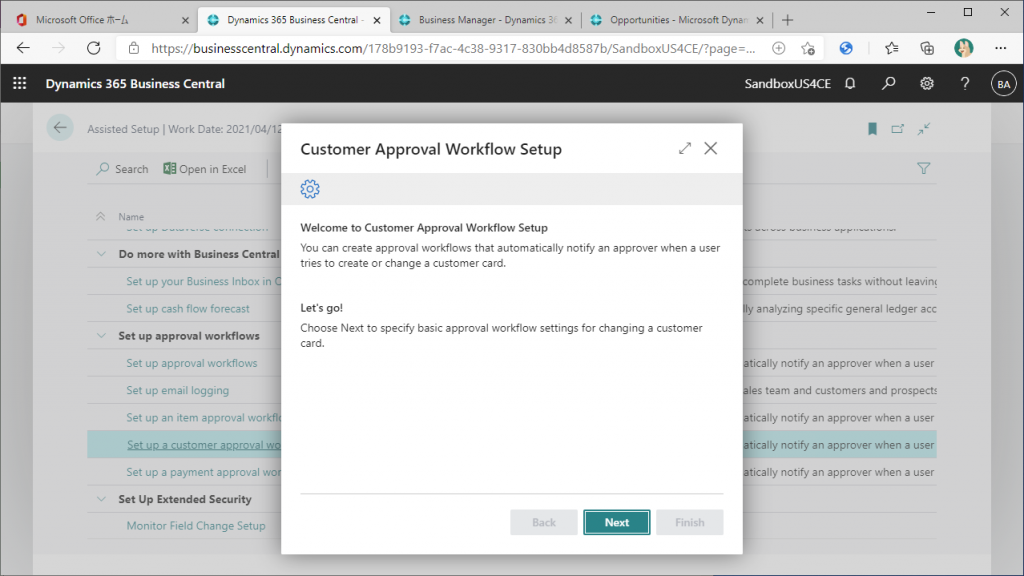Click the Back button in the wizard
Screen dimensions: 1024x576
tap(543, 522)
